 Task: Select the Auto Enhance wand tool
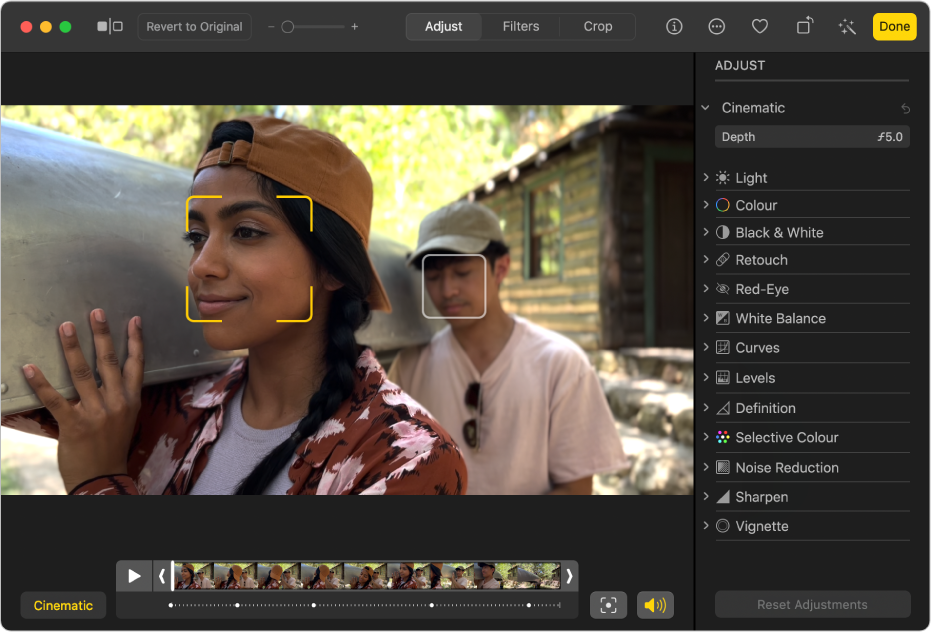click(x=847, y=26)
